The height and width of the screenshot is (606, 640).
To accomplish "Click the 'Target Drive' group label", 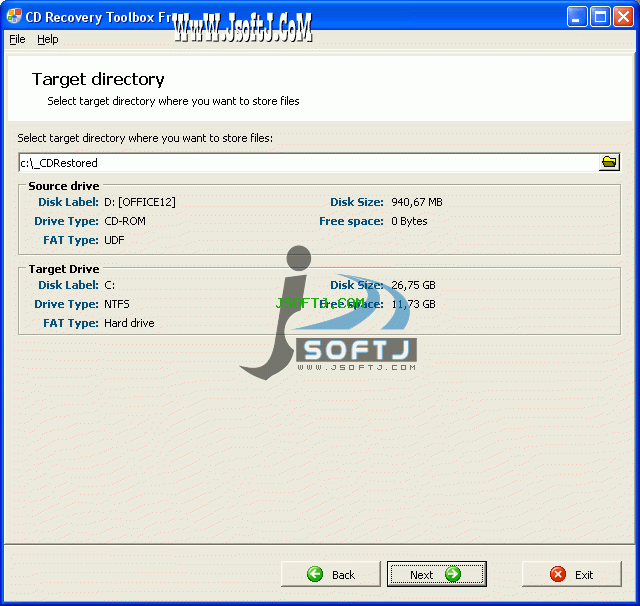I will 64,269.
